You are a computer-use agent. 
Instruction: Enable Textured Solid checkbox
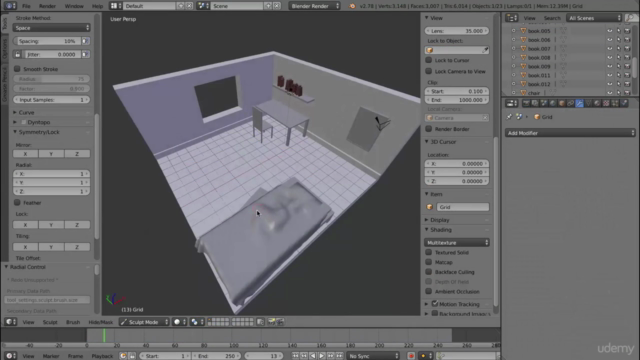429,252
